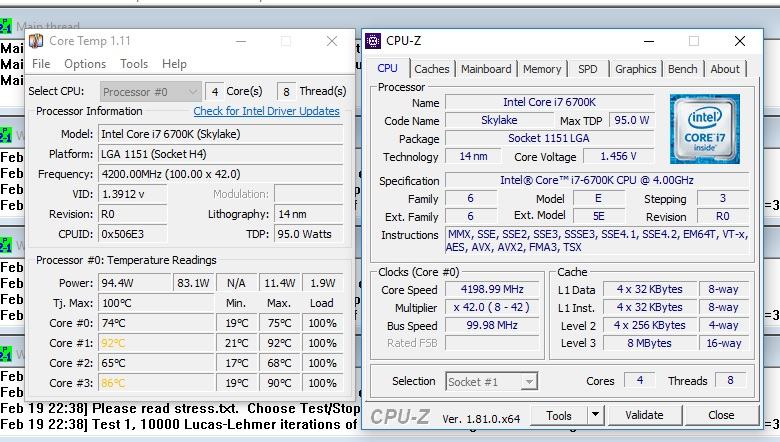Open the About tab in CPU-Z

[725, 69]
